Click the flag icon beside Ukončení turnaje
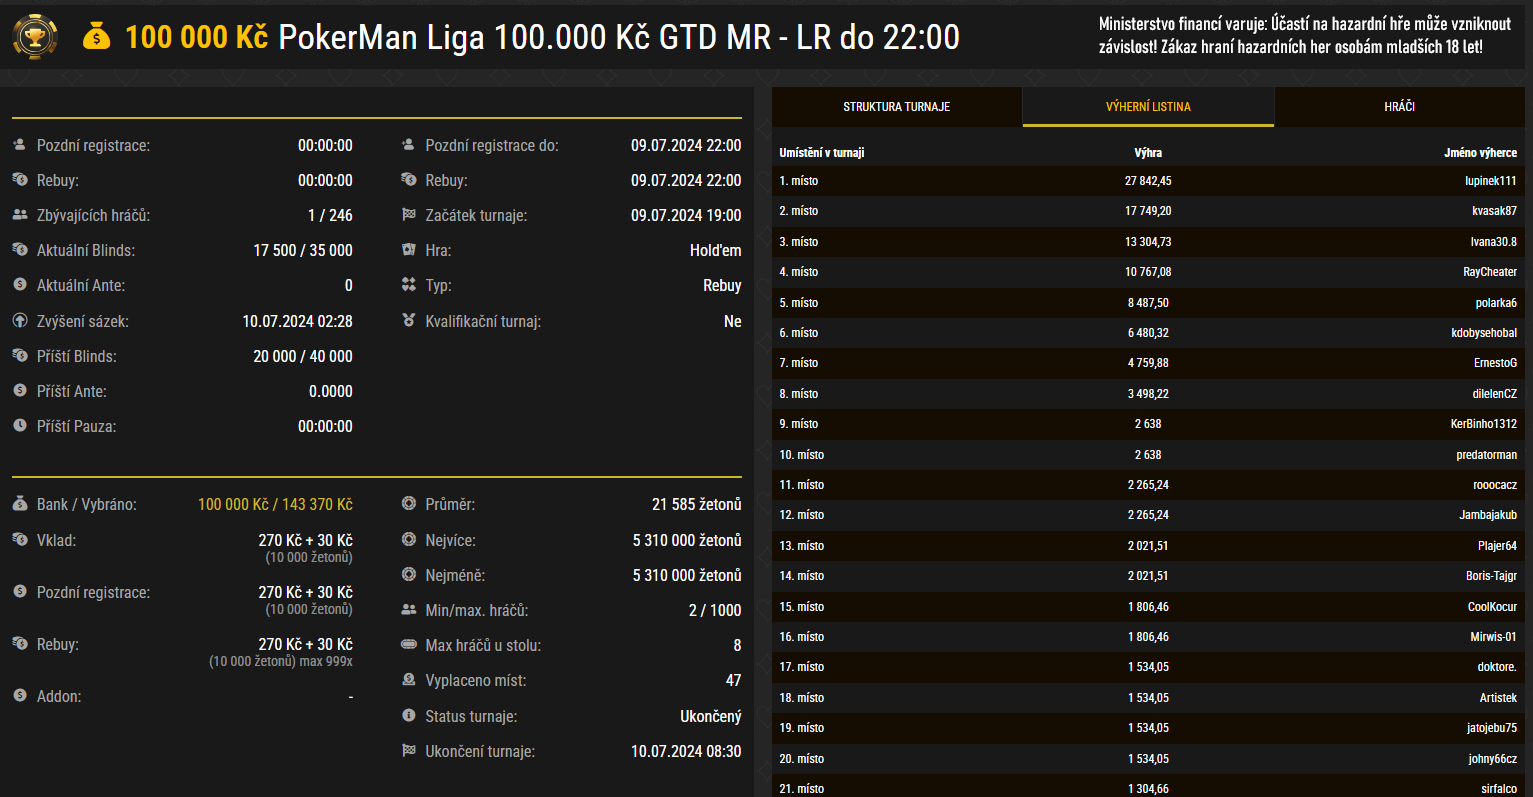The width and height of the screenshot is (1533, 797). 408,751
